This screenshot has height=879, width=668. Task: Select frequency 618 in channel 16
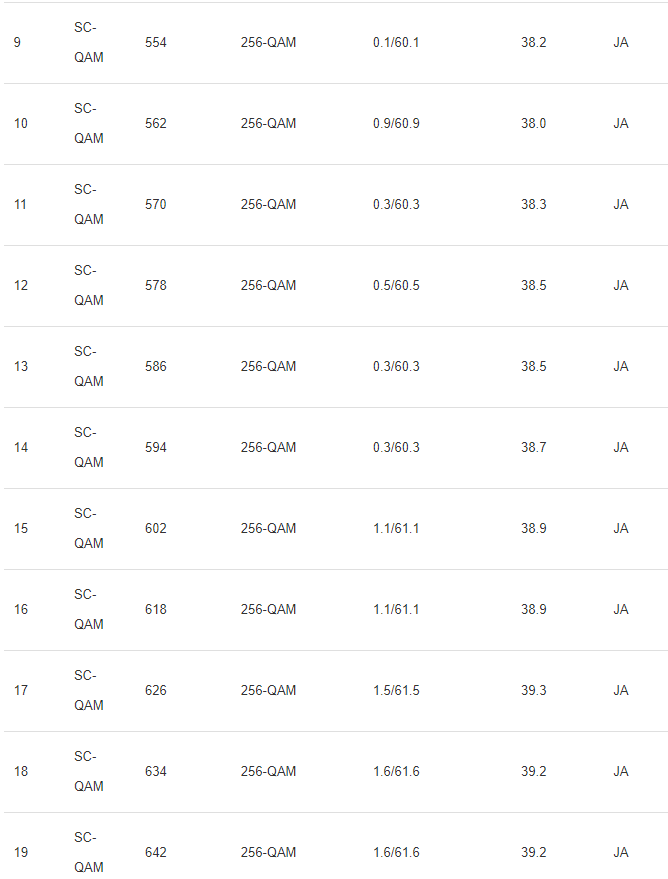click(156, 609)
